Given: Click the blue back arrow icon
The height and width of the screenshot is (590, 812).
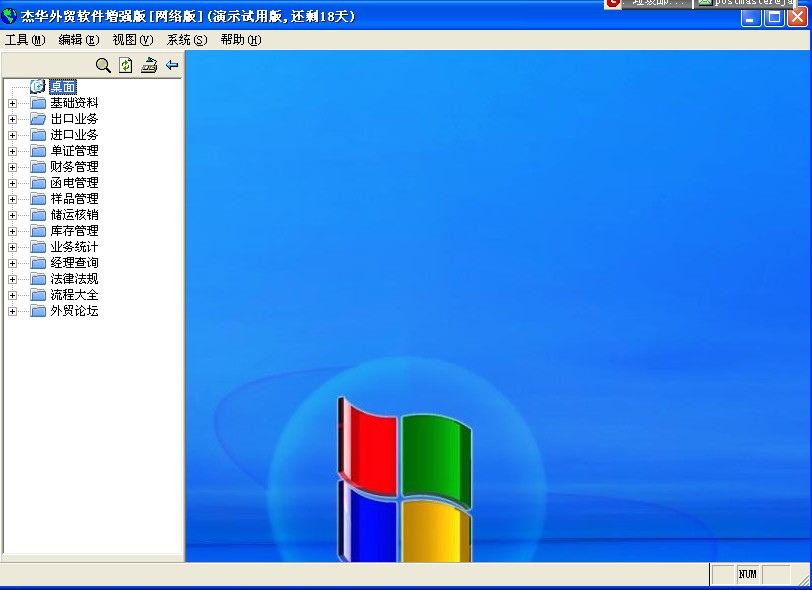Looking at the screenshot, I should coord(172,65).
